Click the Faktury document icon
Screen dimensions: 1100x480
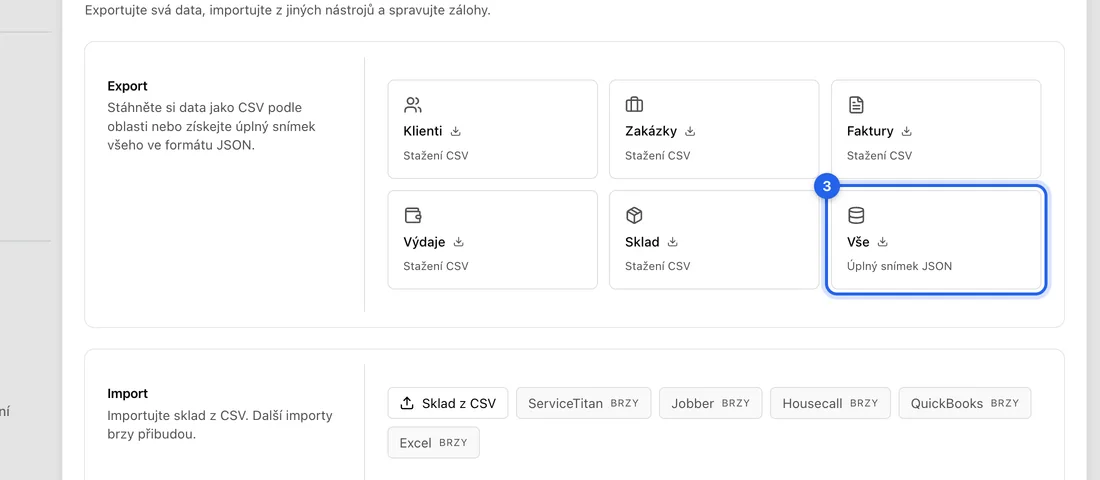856,105
